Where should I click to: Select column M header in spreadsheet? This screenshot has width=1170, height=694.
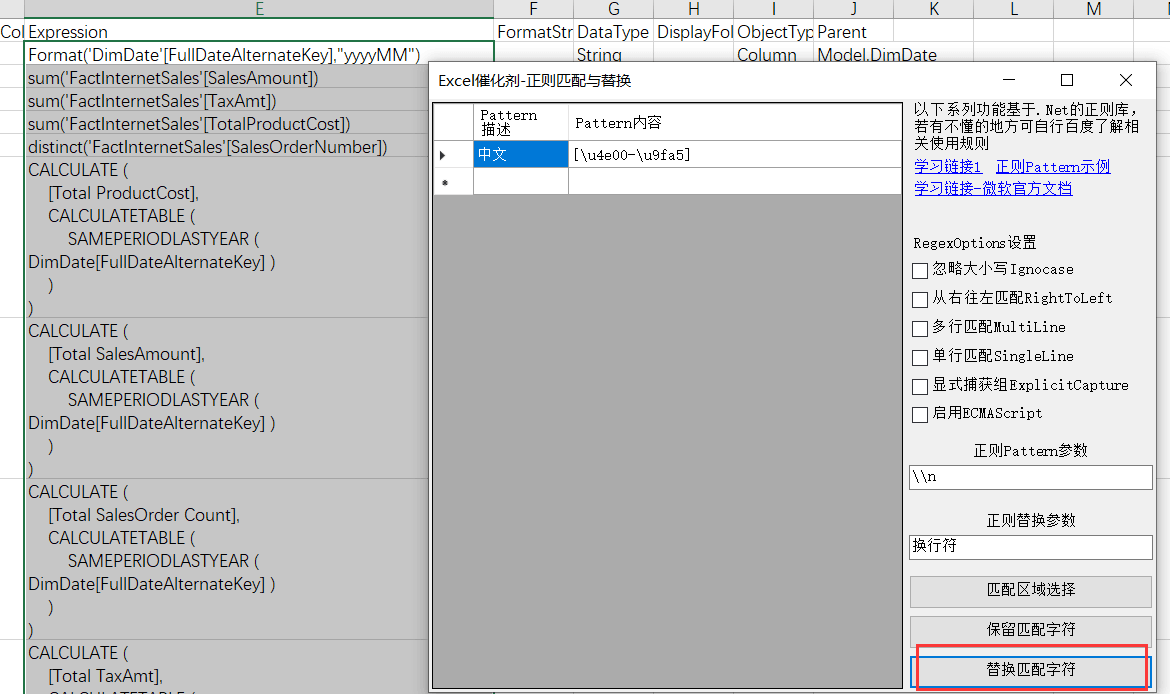[x=1093, y=9]
